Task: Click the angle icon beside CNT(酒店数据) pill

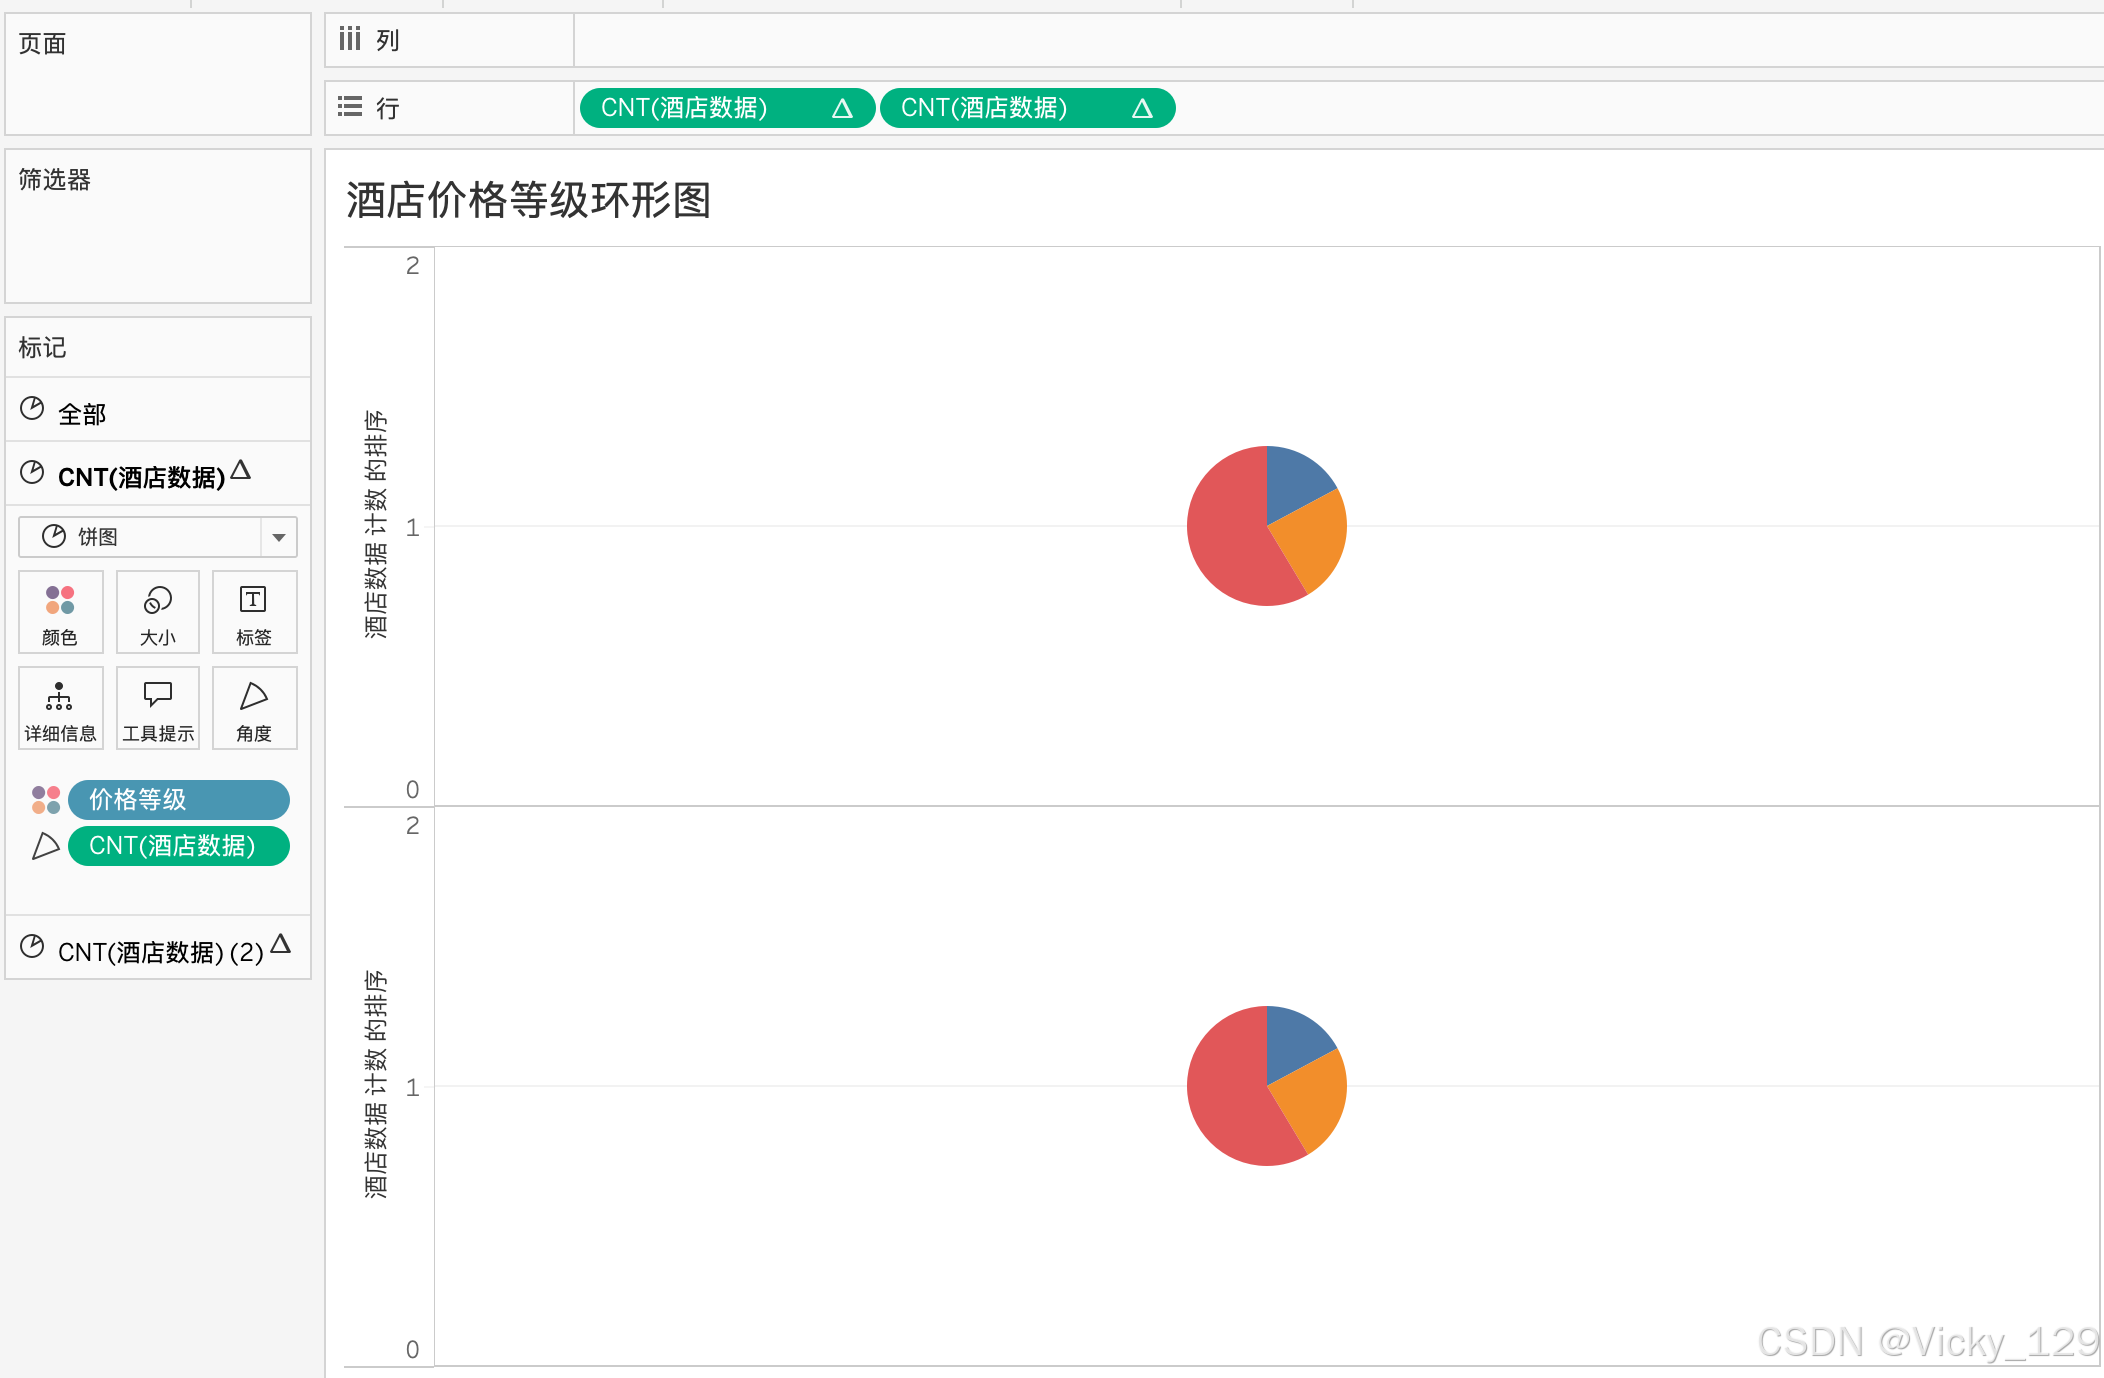Action: coord(45,846)
